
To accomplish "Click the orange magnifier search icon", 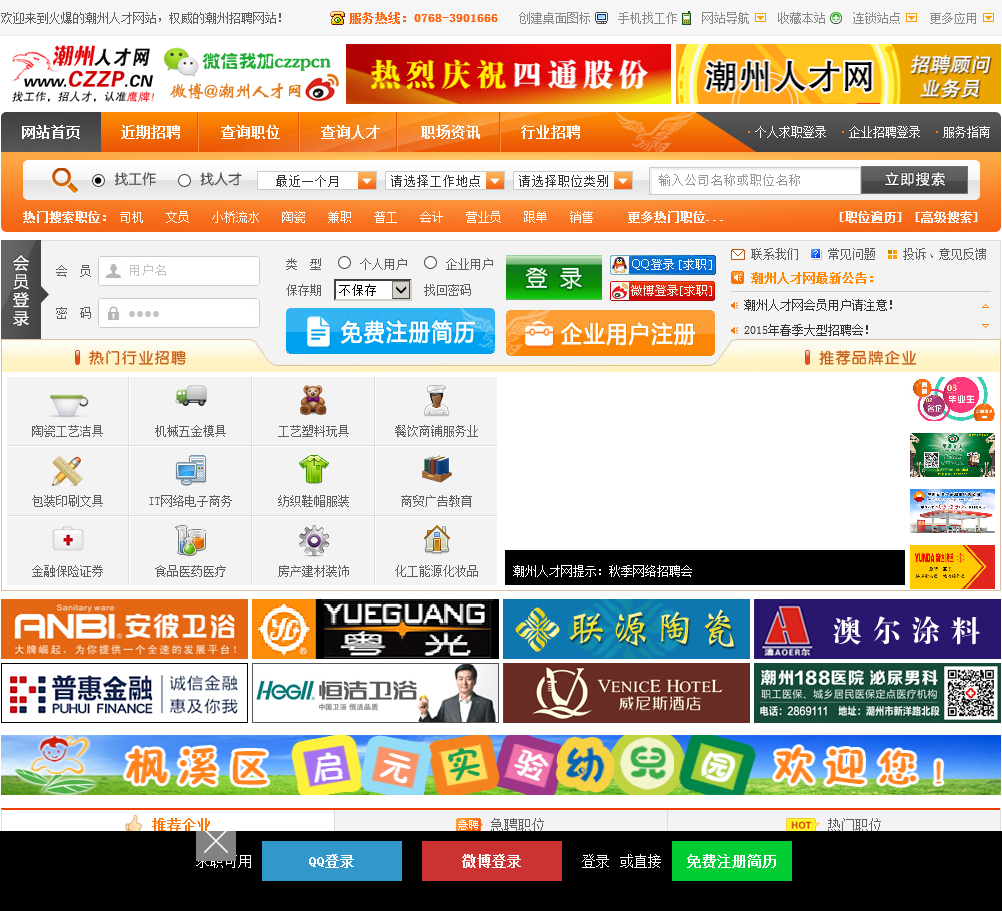I will (64, 180).
